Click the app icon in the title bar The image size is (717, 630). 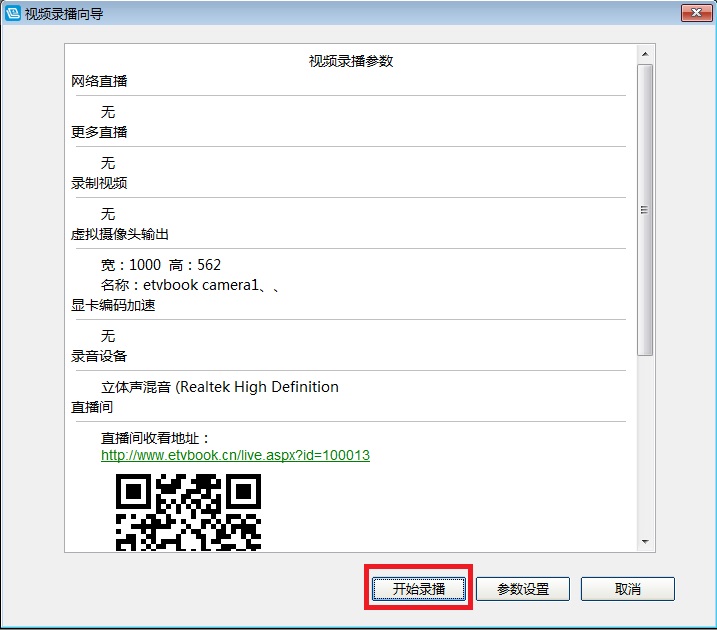coord(13,13)
